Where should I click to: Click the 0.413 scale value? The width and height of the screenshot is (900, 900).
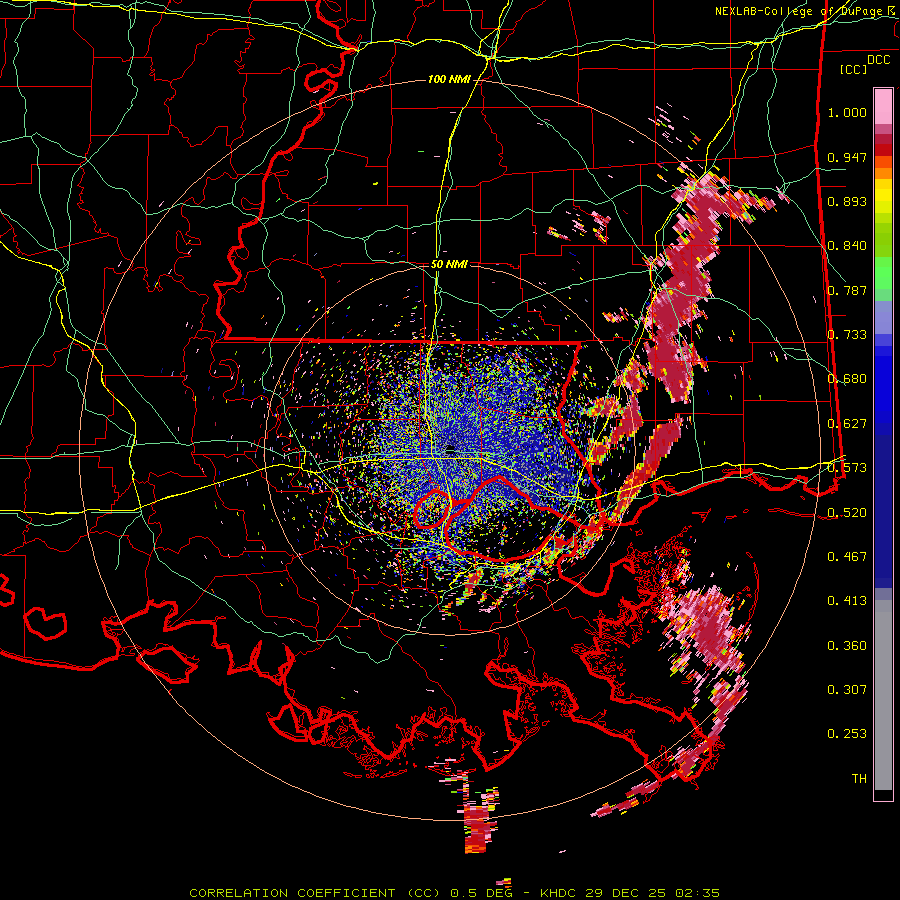(847, 601)
